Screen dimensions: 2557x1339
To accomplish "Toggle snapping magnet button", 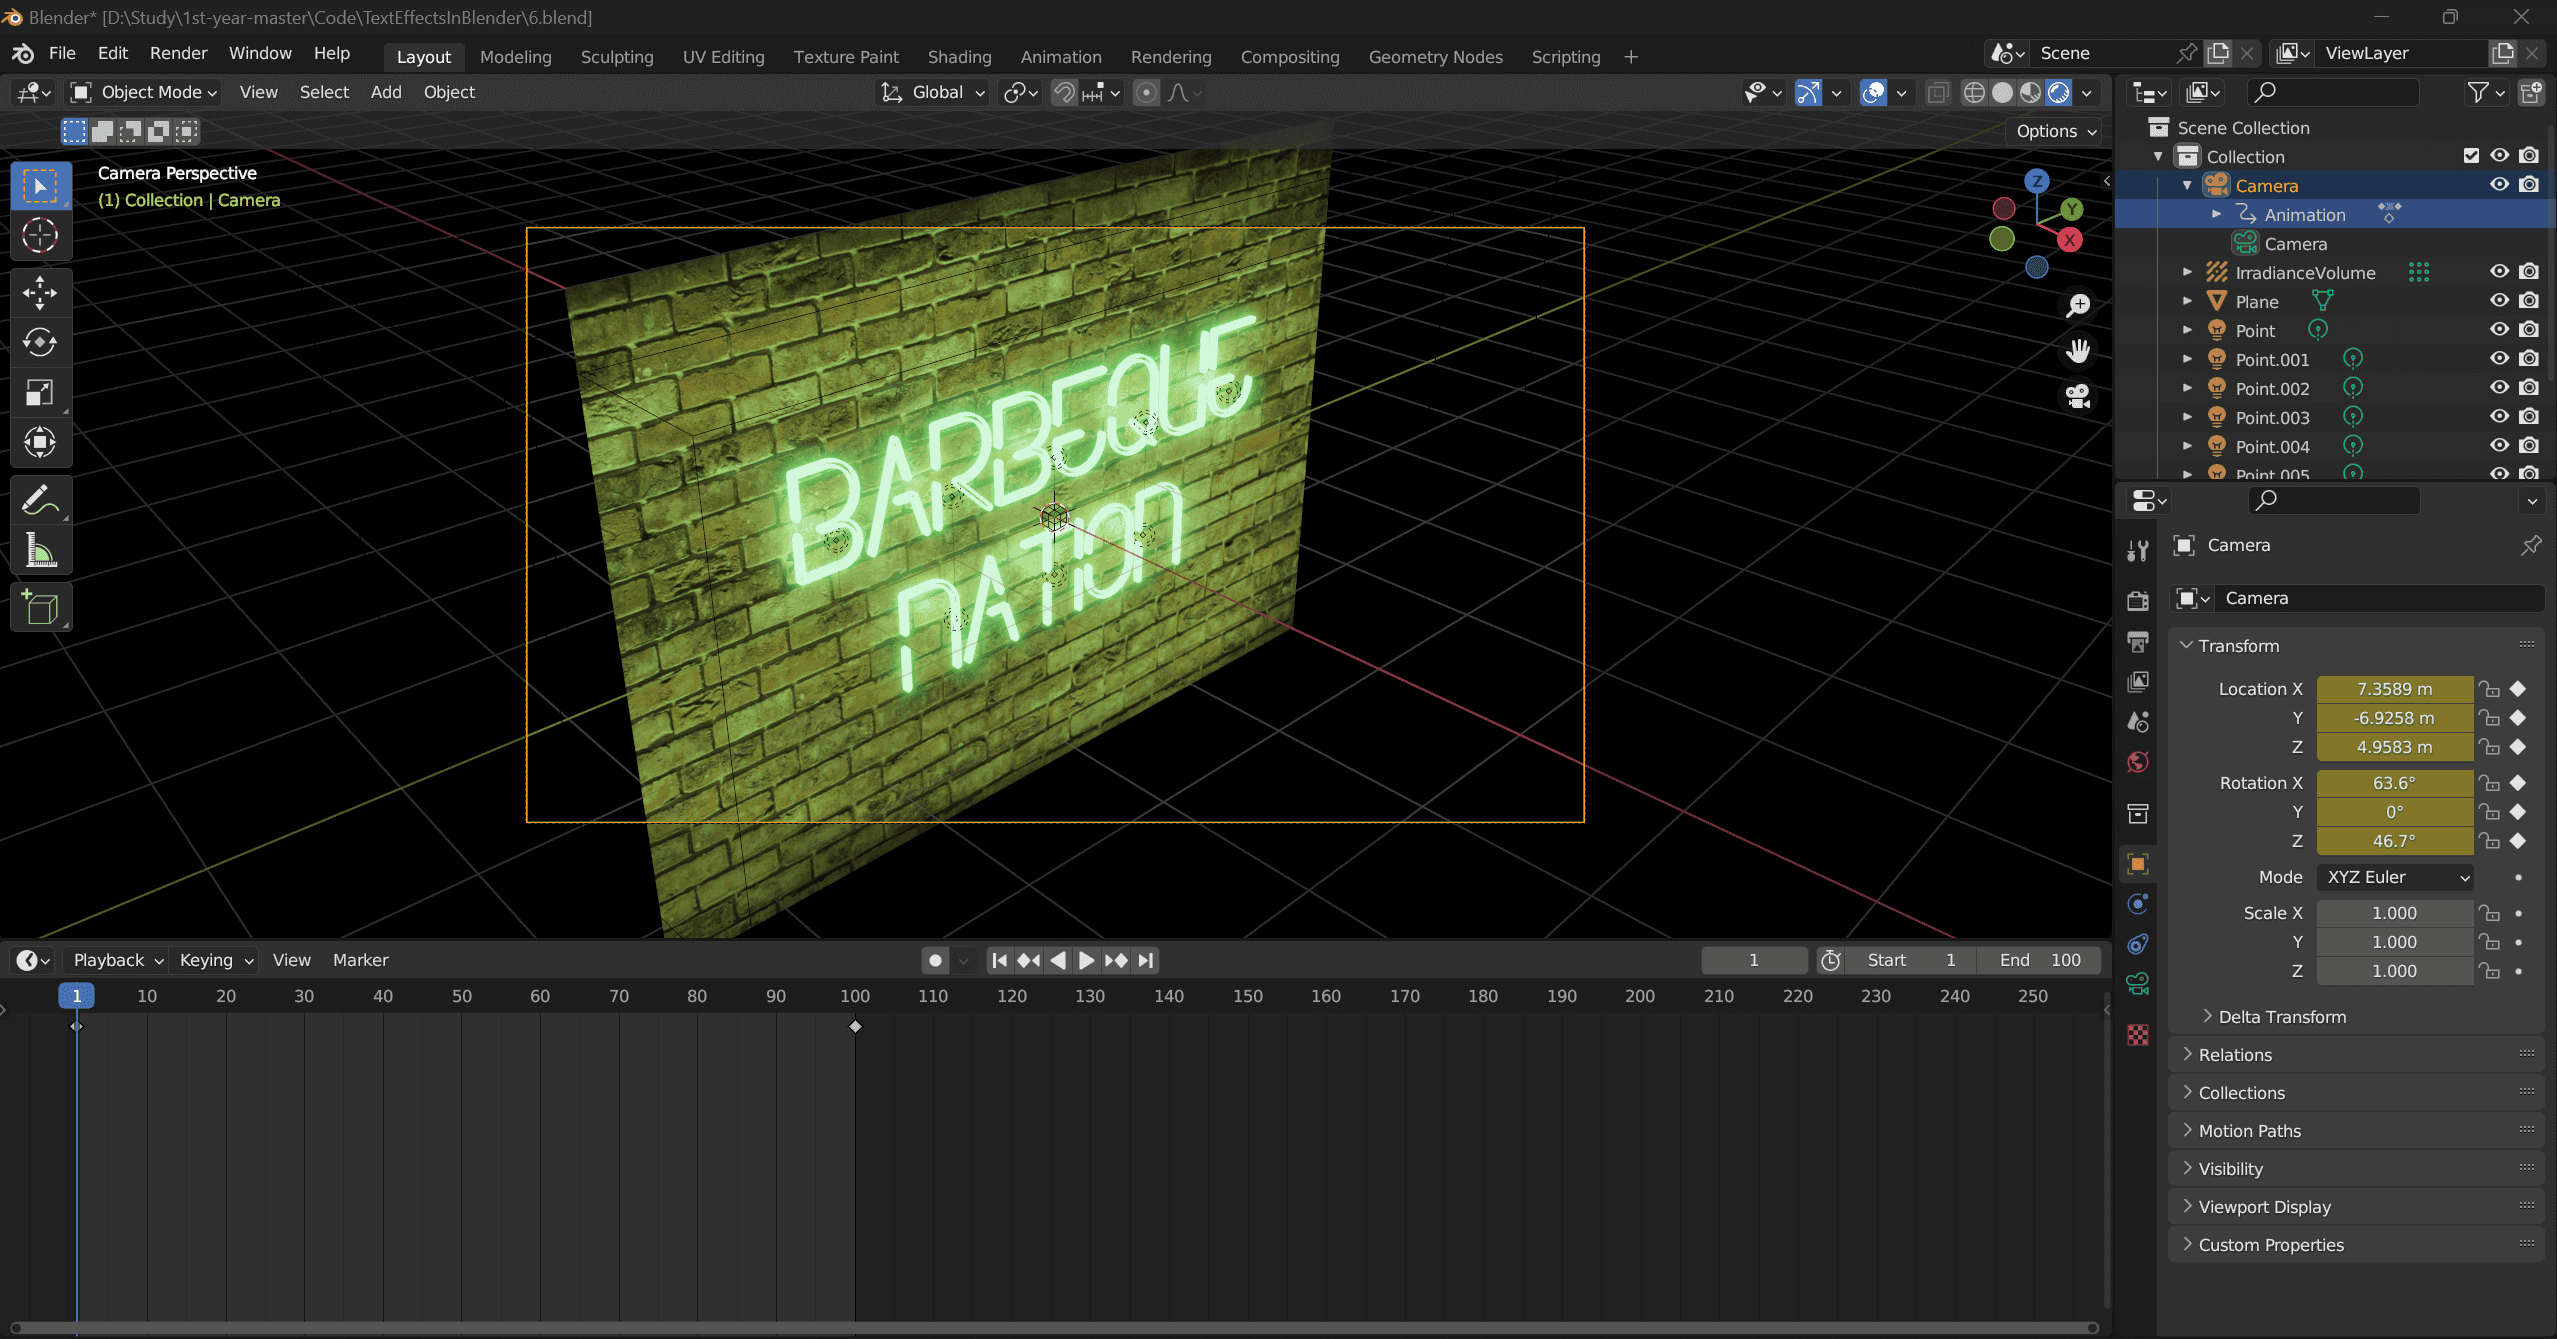I will pos(1065,93).
